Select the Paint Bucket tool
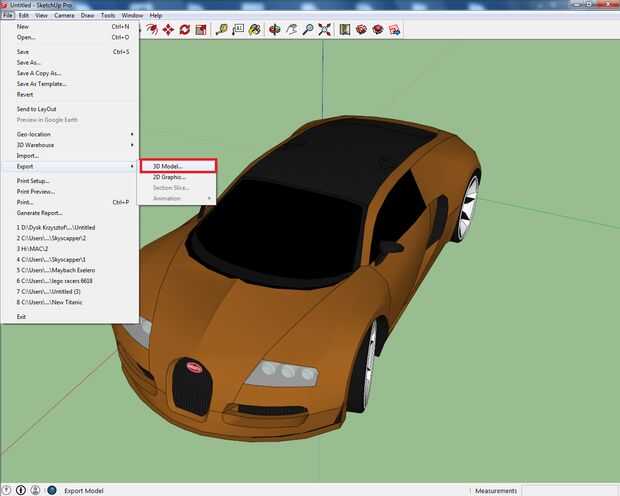Screen dimensions: 620x496 (x=254, y=29)
